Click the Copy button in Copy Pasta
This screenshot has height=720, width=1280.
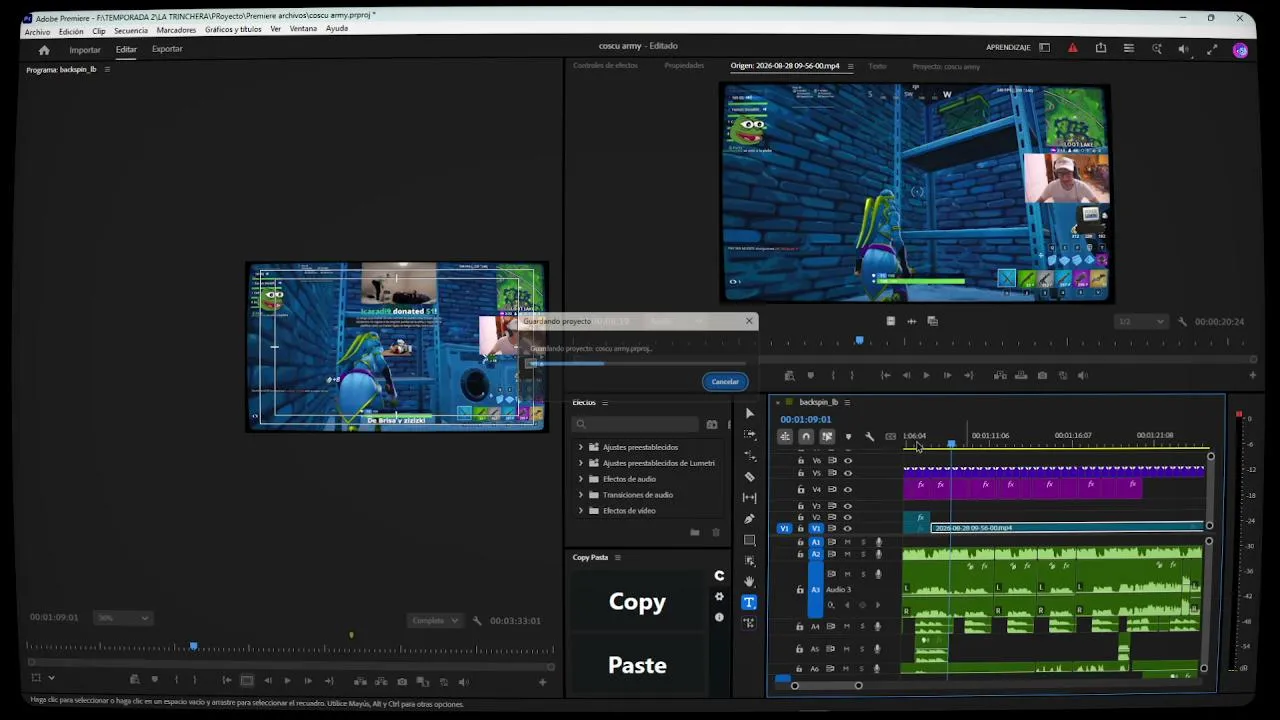[637, 602]
